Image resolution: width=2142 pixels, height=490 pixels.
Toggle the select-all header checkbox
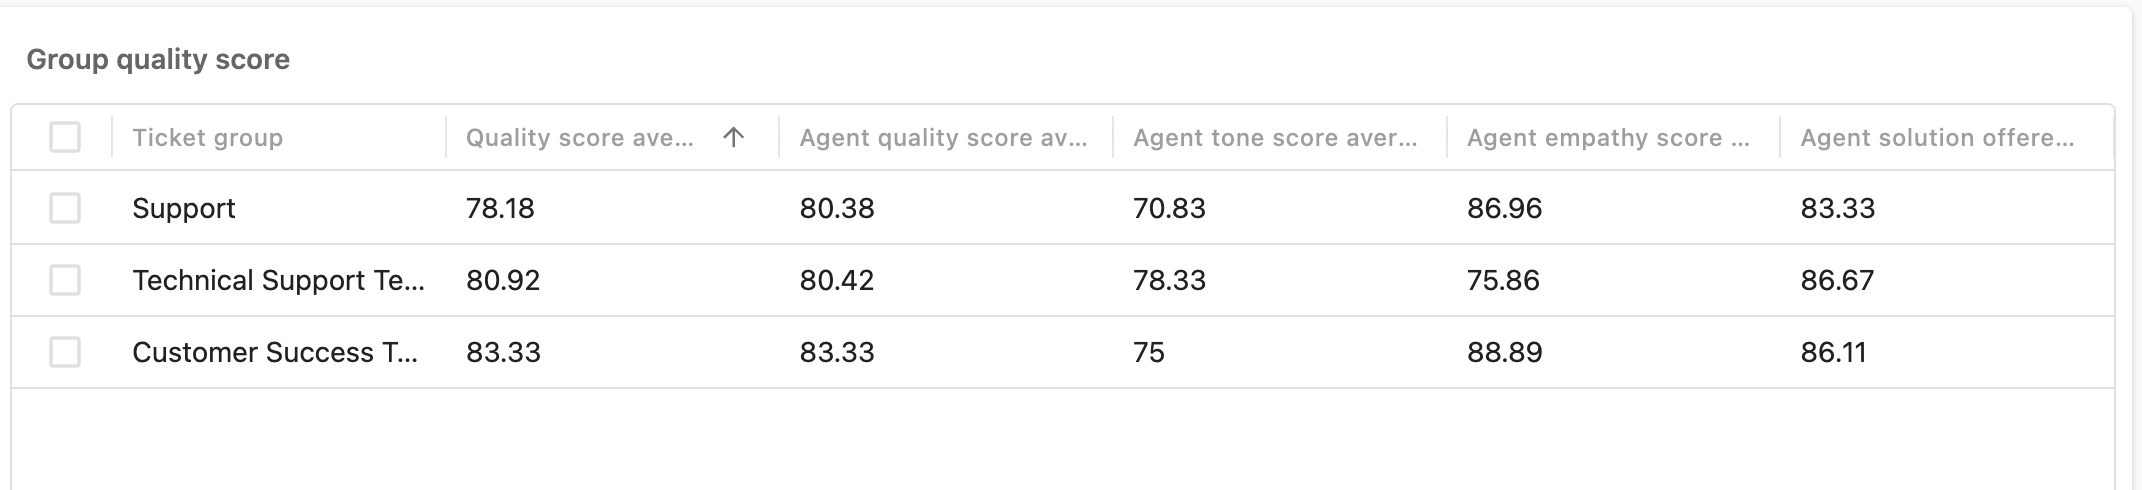(x=65, y=137)
